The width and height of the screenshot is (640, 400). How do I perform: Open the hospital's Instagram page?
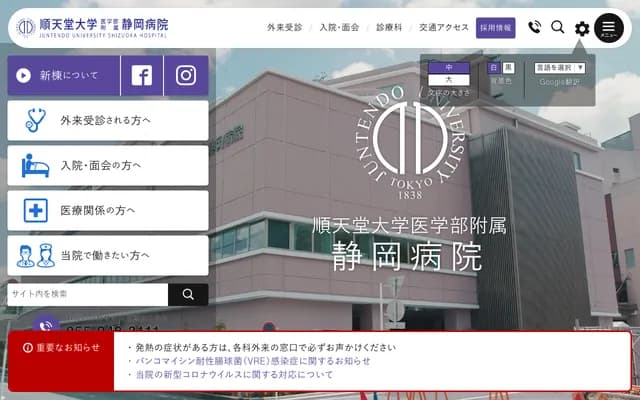186,76
